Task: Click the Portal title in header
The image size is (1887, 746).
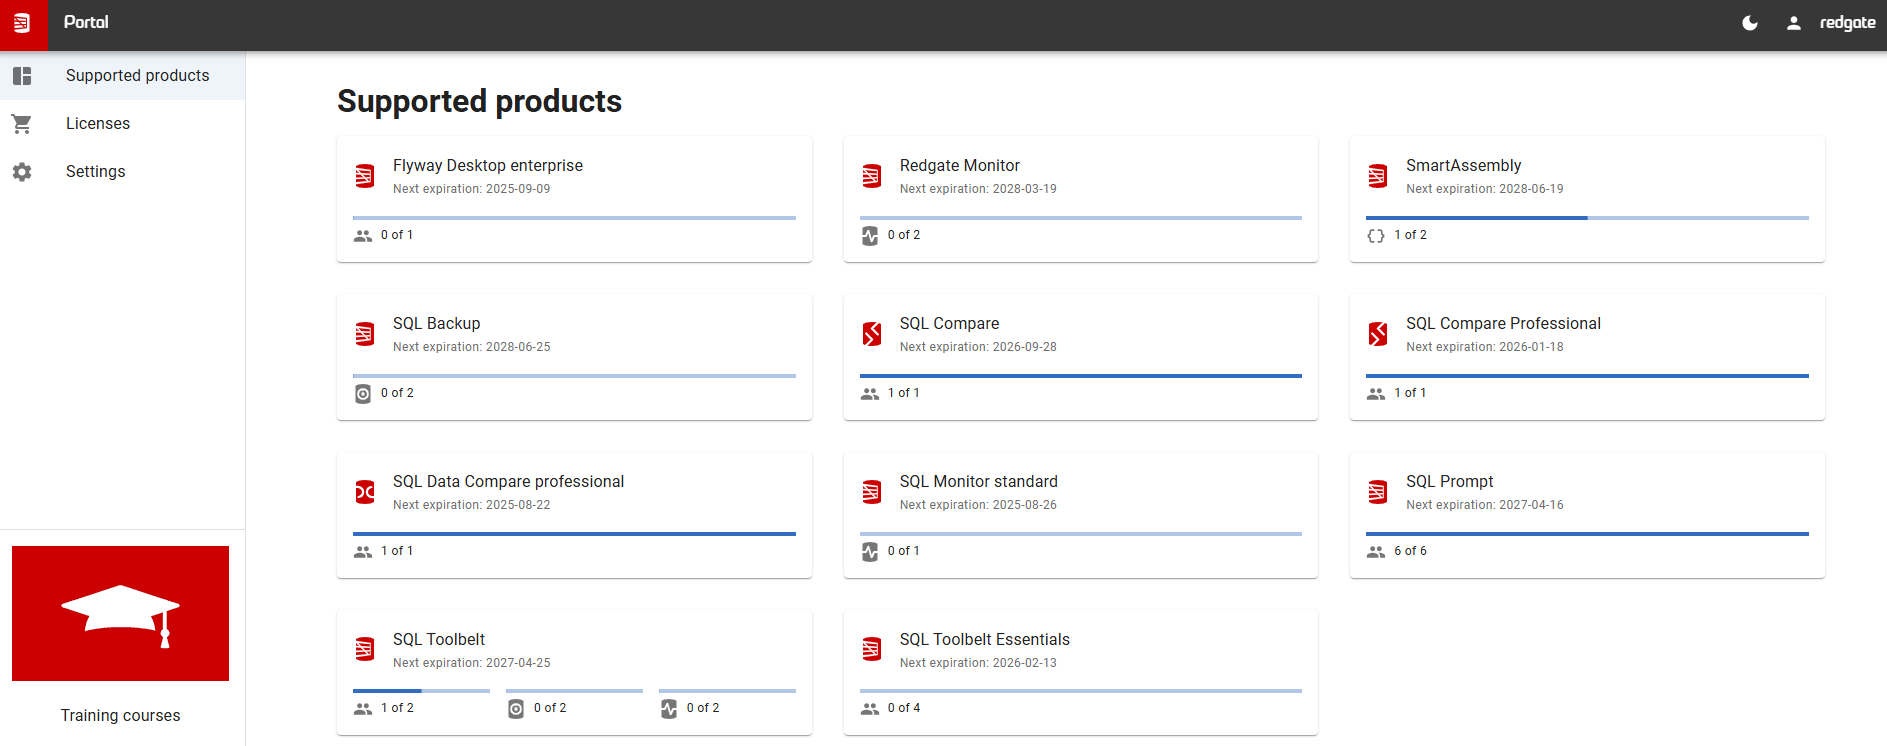Action: pos(86,22)
